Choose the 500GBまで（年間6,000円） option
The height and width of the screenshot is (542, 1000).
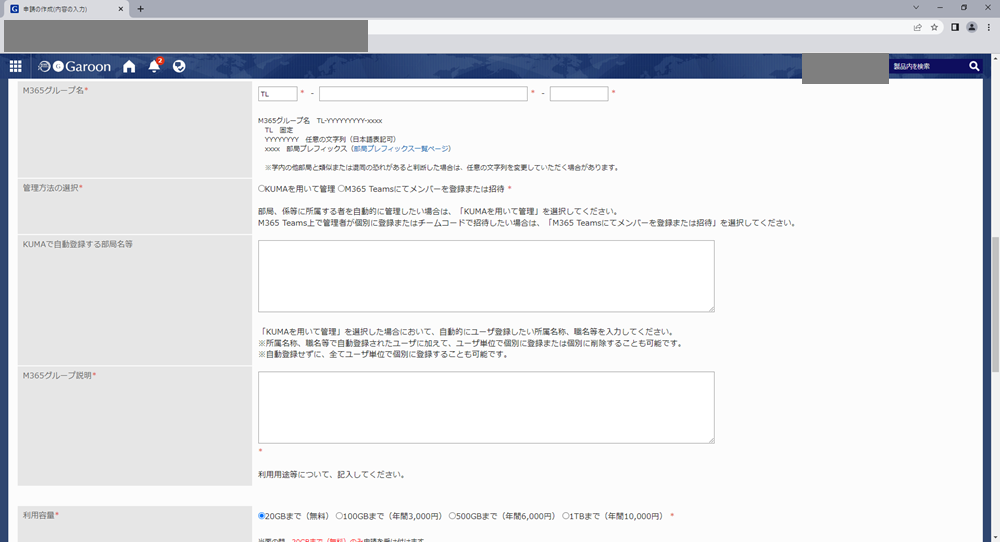[452, 516]
